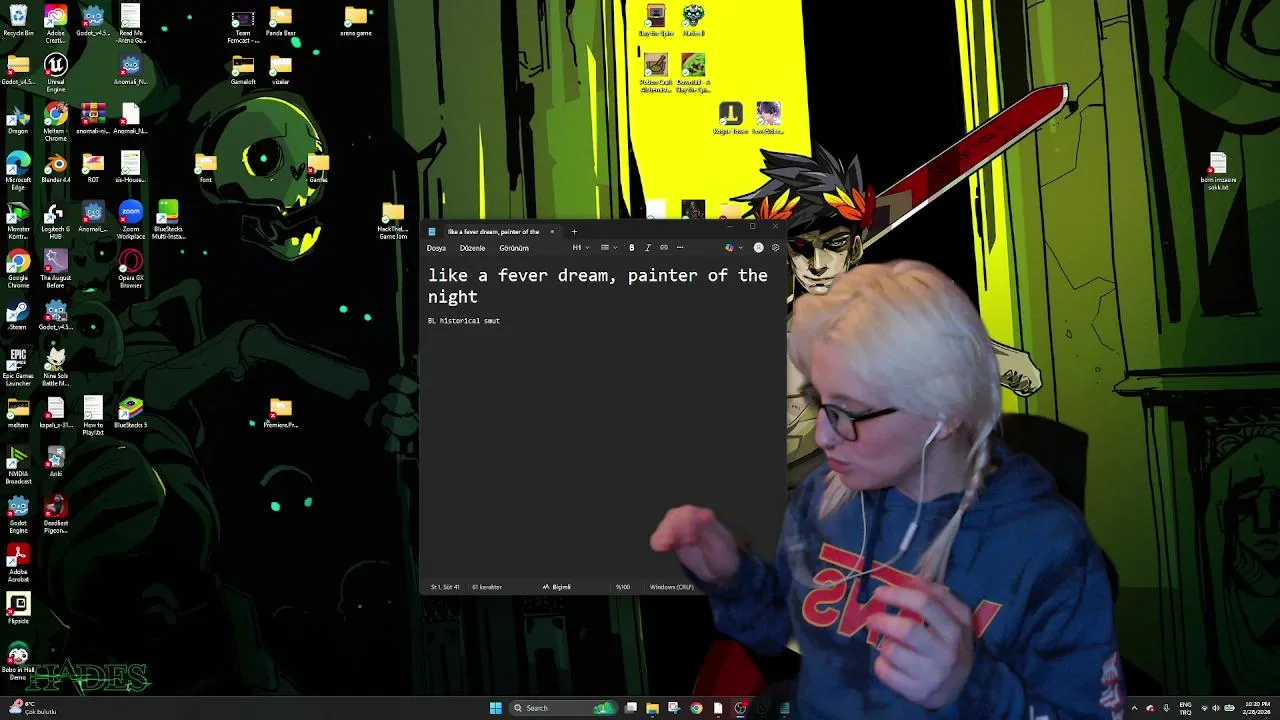Image resolution: width=1280 pixels, height=720 pixels.
Task: Select the Recycle Bin desktop icon
Action: (18, 20)
